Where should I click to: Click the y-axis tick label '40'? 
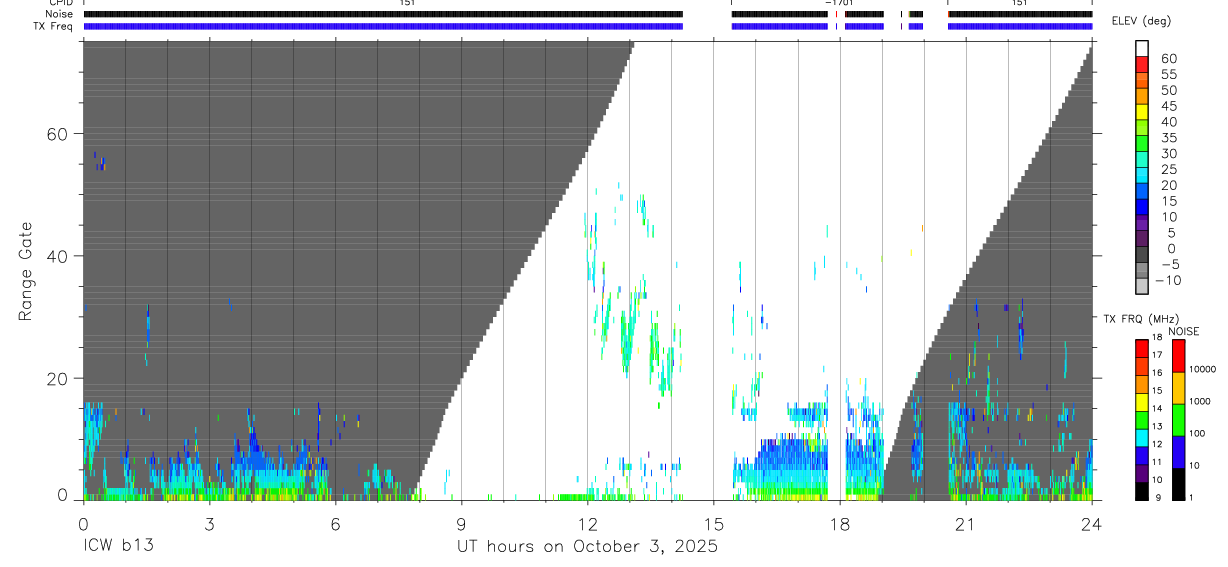click(57, 256)
